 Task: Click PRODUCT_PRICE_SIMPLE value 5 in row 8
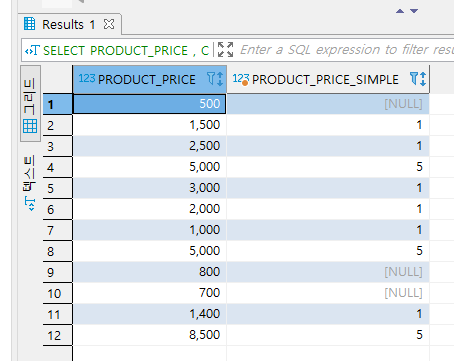point(328,251)
